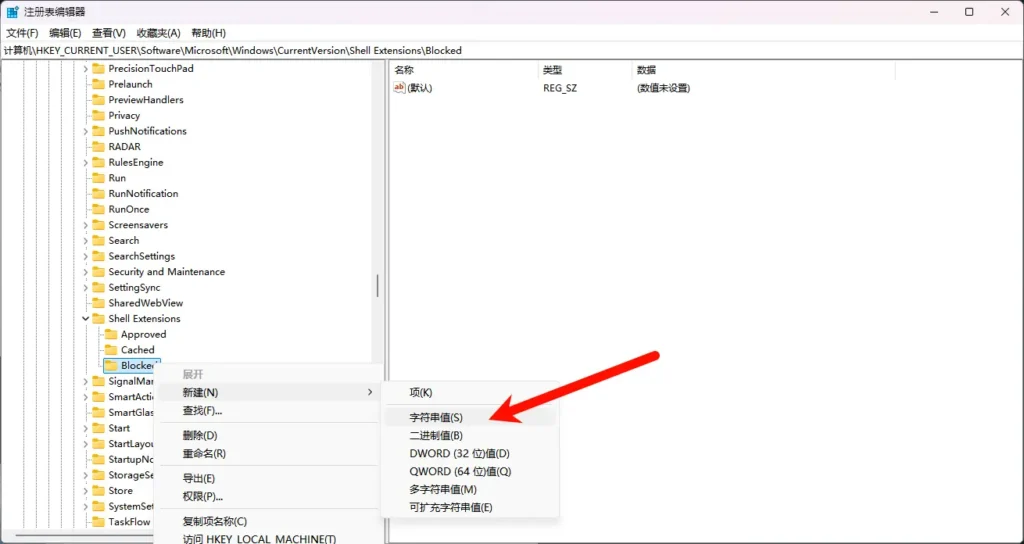
Task: Click the Approved folder icon
Action: [x=110, y=335]
